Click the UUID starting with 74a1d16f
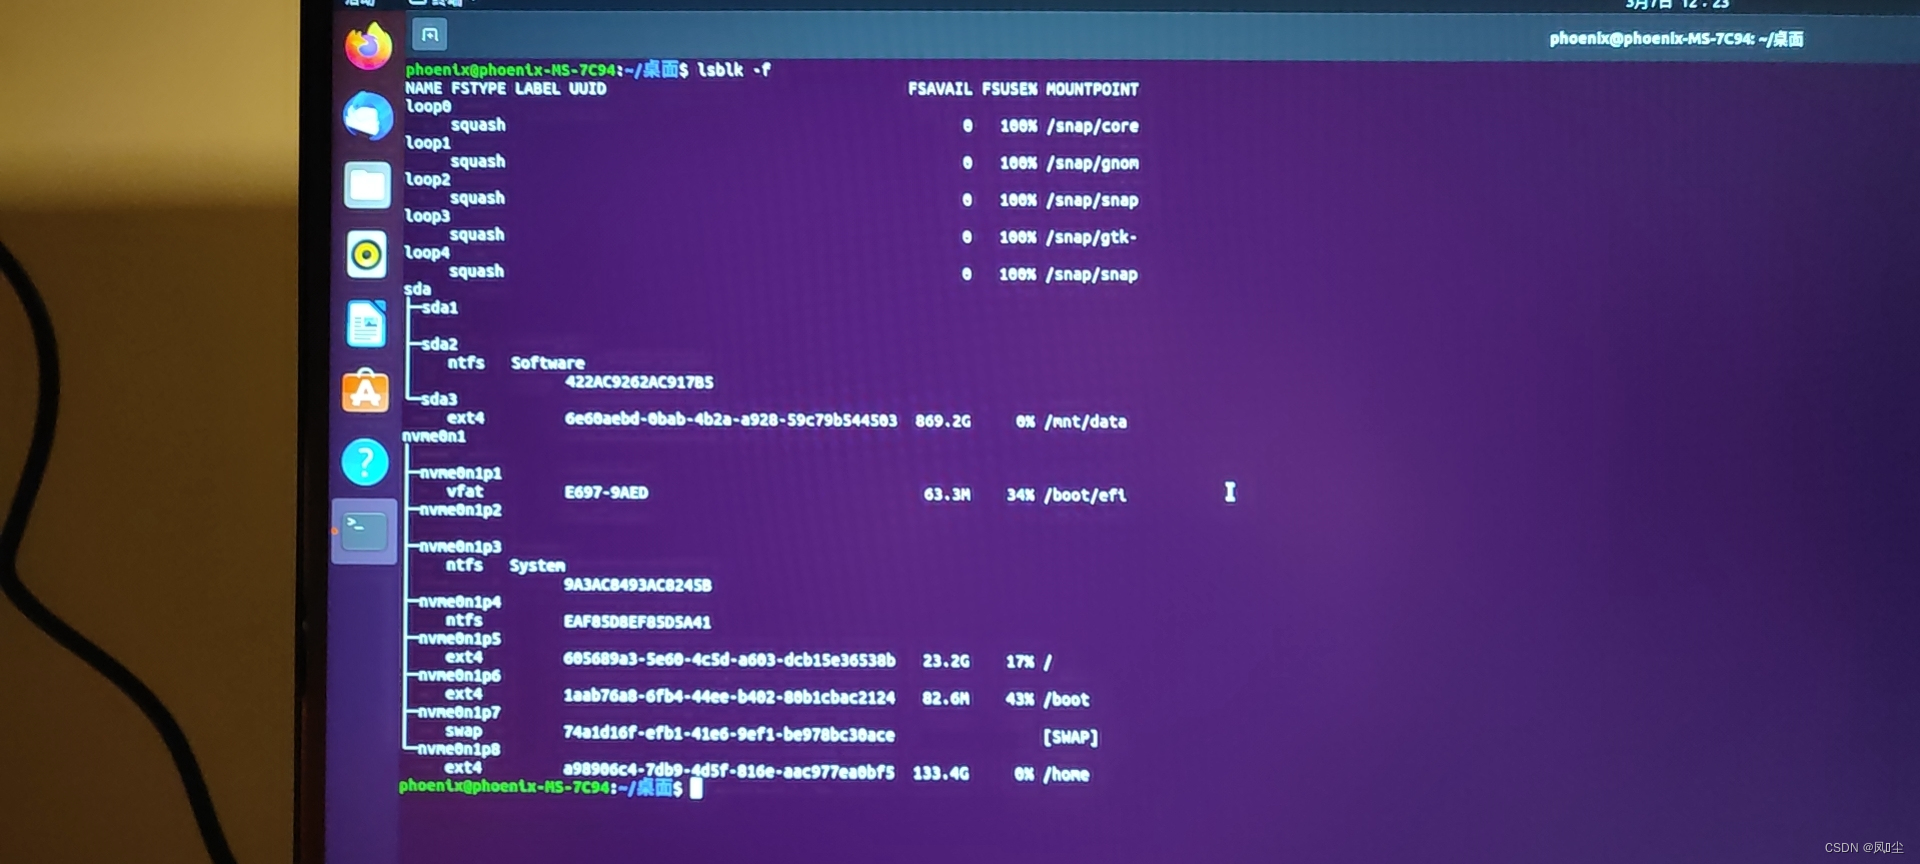Image resolution: width=1920 pixels, height=864 pixels. coord(729,734)
